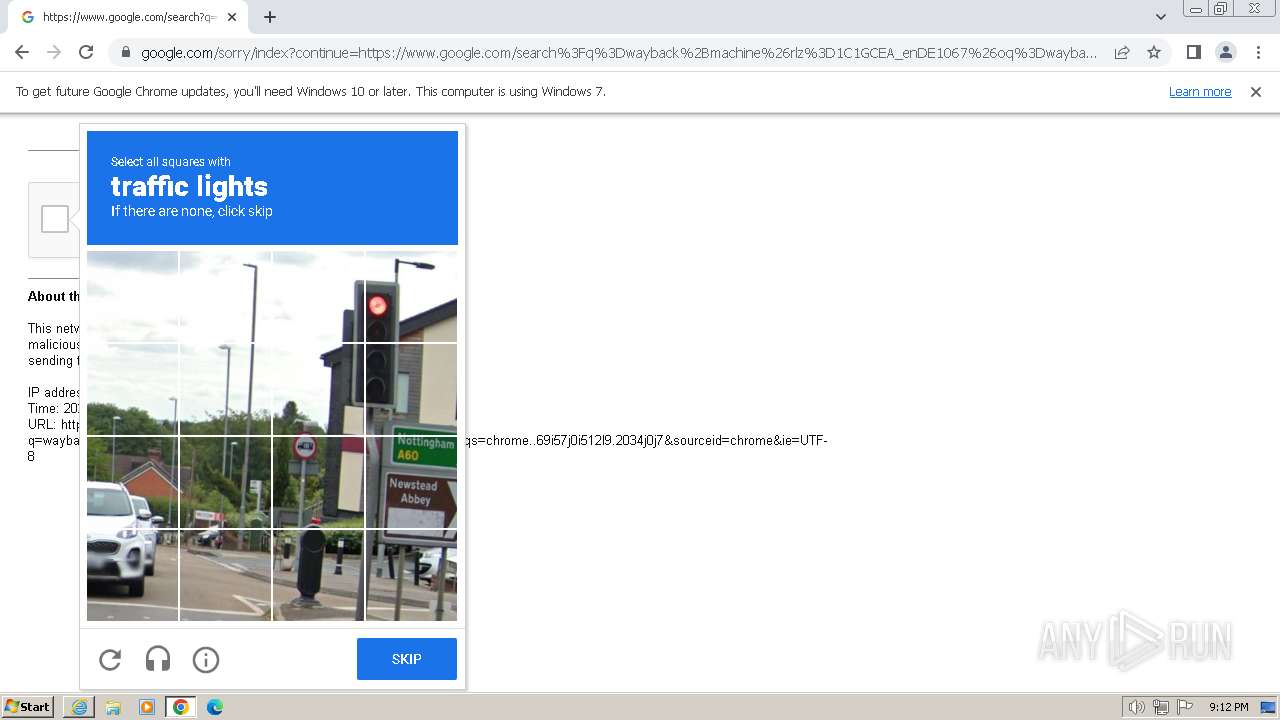Close the Google search tab
The height and width of the screenshot is (720, 1280).
click(x=232, y=17)
